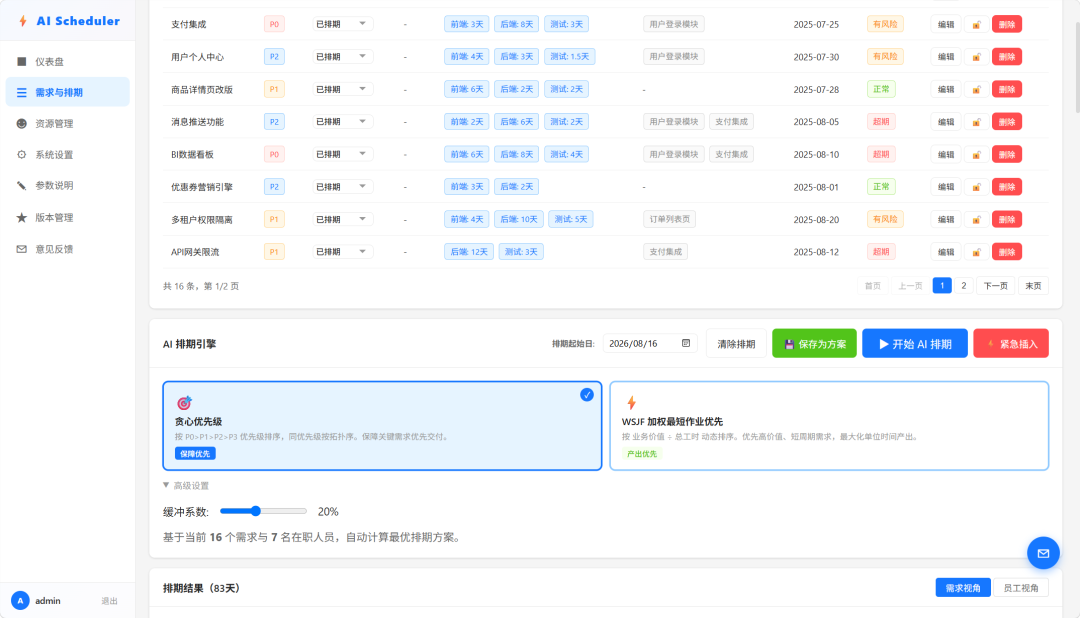Screen dimensions: 1080x618
Task: Open 需求与排期 in sidebar
Action: (x=68, y=92)
